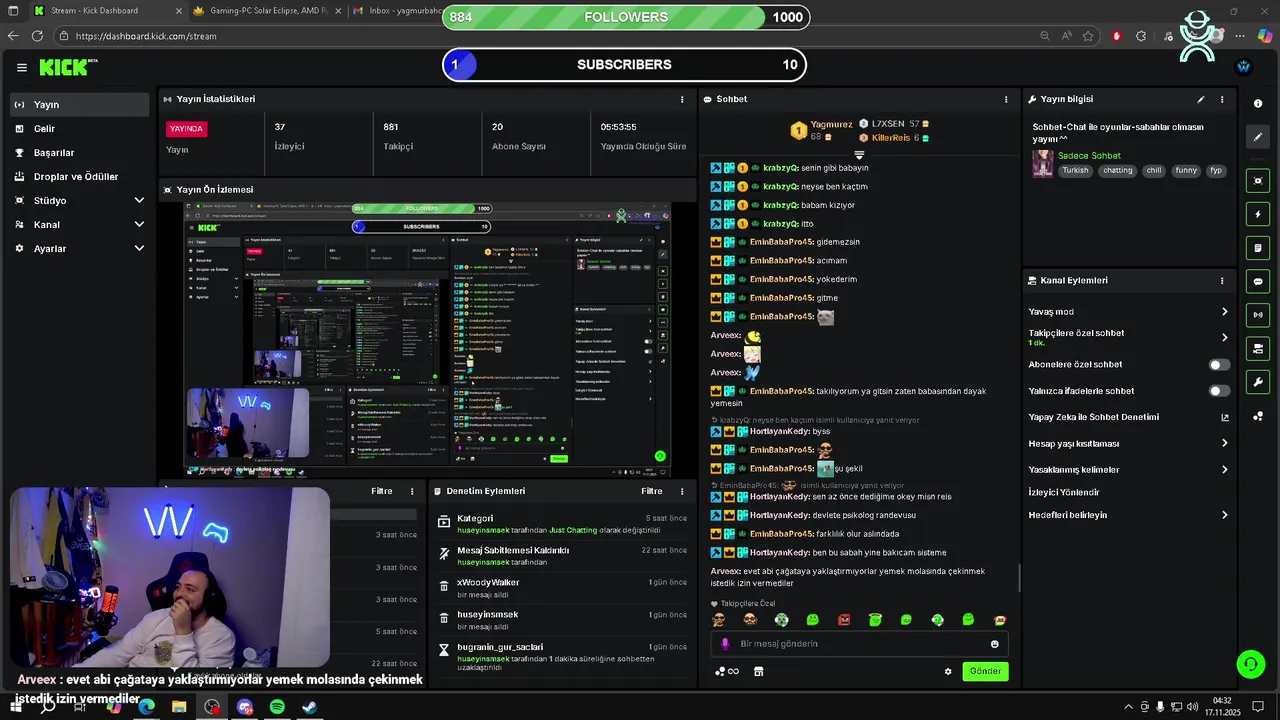The width and height of the screenshot is (1280, 720).
Task: Open the Sohbet panel three-dot menu
Action: click(1006, 99)
